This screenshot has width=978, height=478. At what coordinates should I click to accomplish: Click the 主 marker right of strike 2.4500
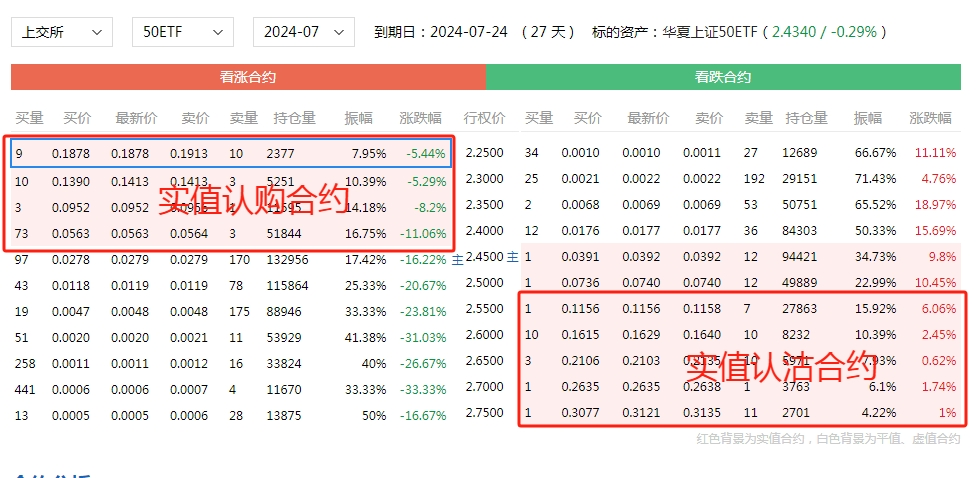click(x=512, y=256)
